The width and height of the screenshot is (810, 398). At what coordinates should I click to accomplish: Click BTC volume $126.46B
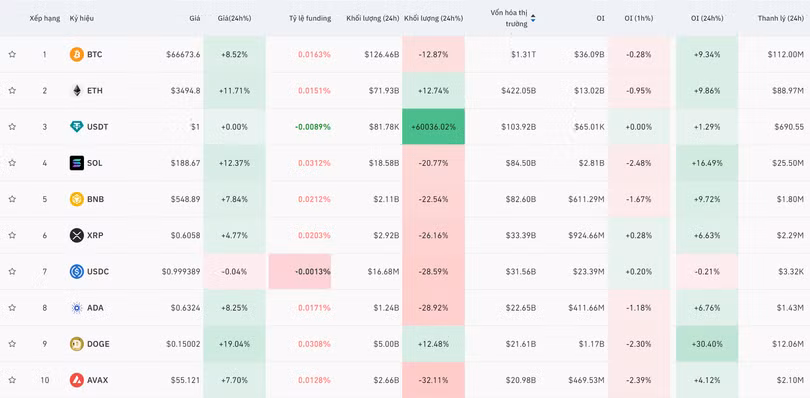382,54
